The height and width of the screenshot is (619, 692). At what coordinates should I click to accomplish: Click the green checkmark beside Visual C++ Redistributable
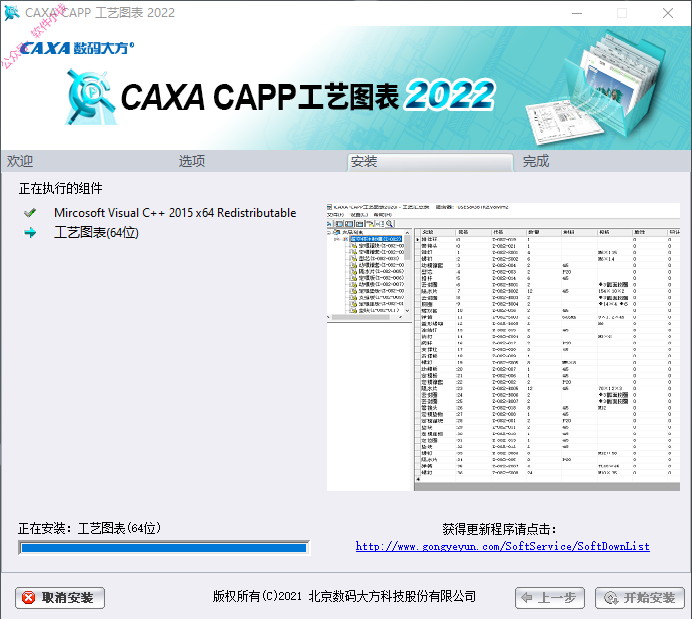point(30,213)
